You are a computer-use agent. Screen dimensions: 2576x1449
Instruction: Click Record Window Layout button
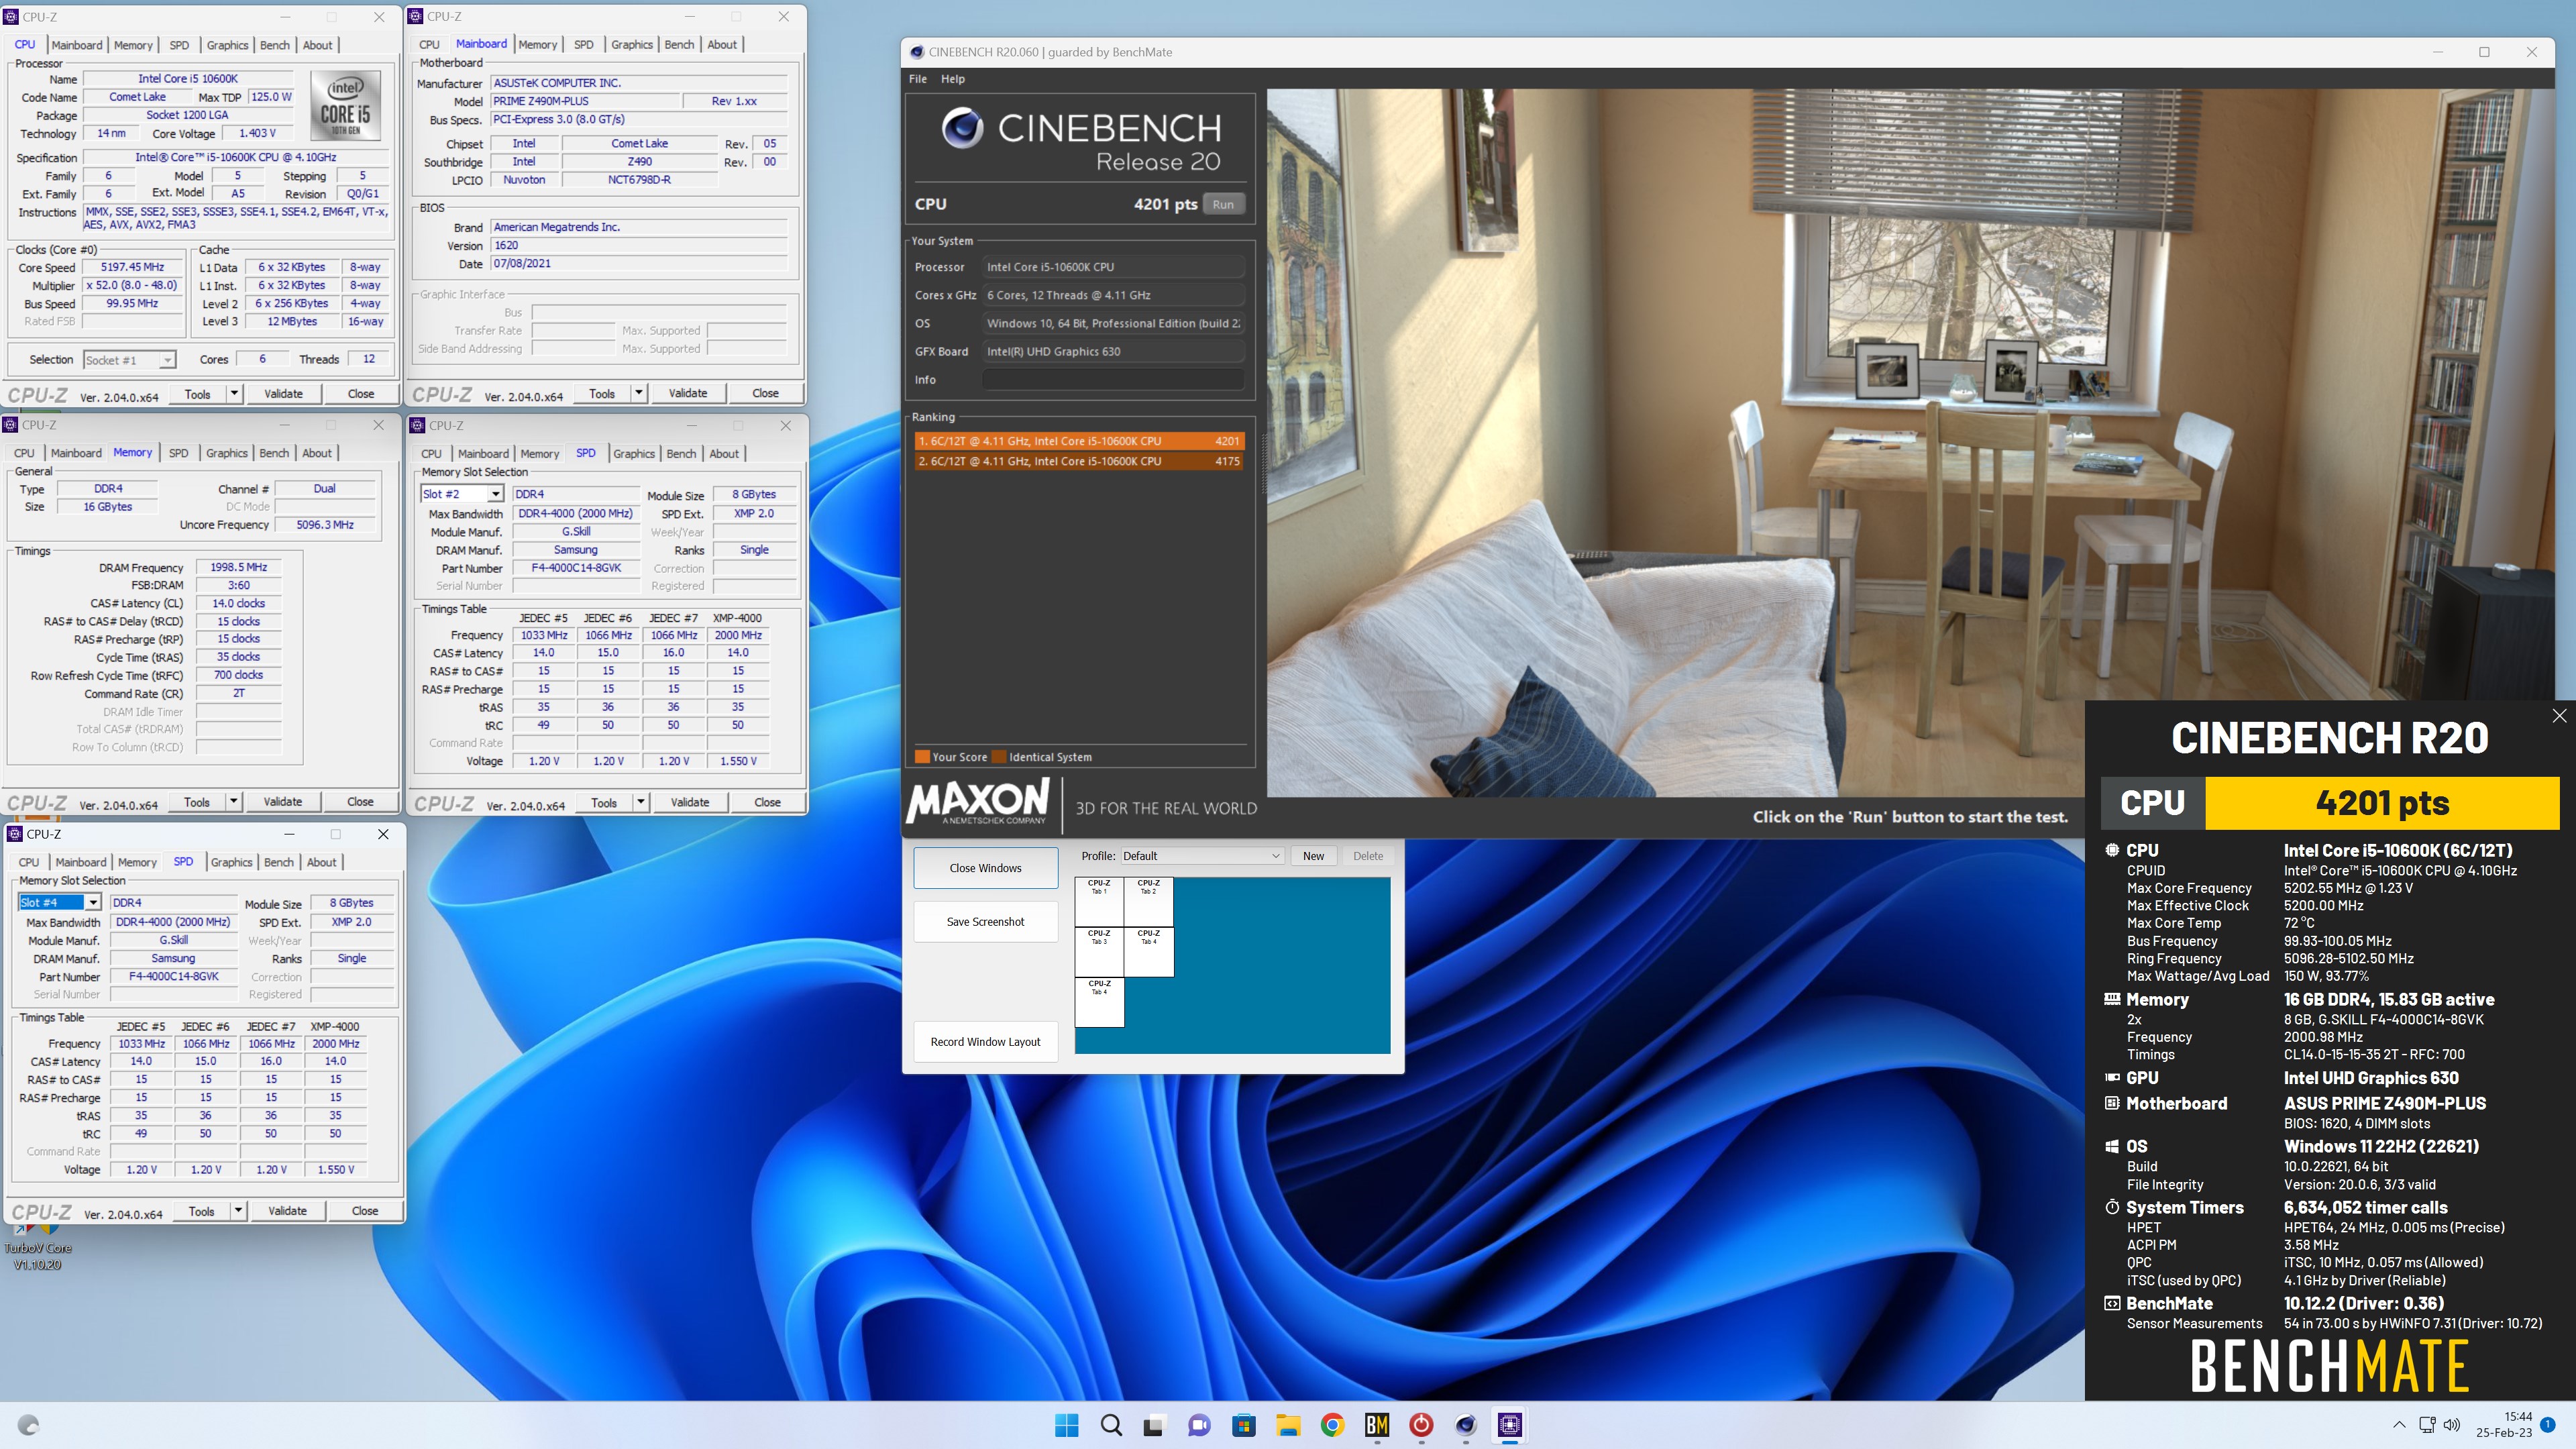coord(985,1042)
